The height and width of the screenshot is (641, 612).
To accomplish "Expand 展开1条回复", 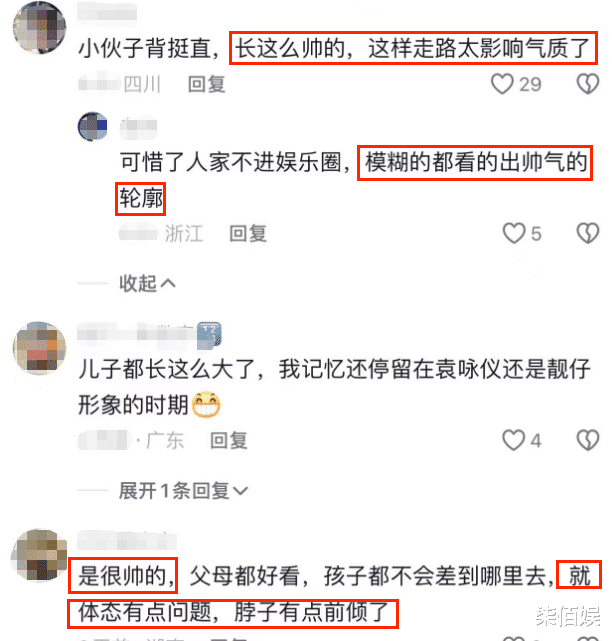I will click(x=183, y=490).
